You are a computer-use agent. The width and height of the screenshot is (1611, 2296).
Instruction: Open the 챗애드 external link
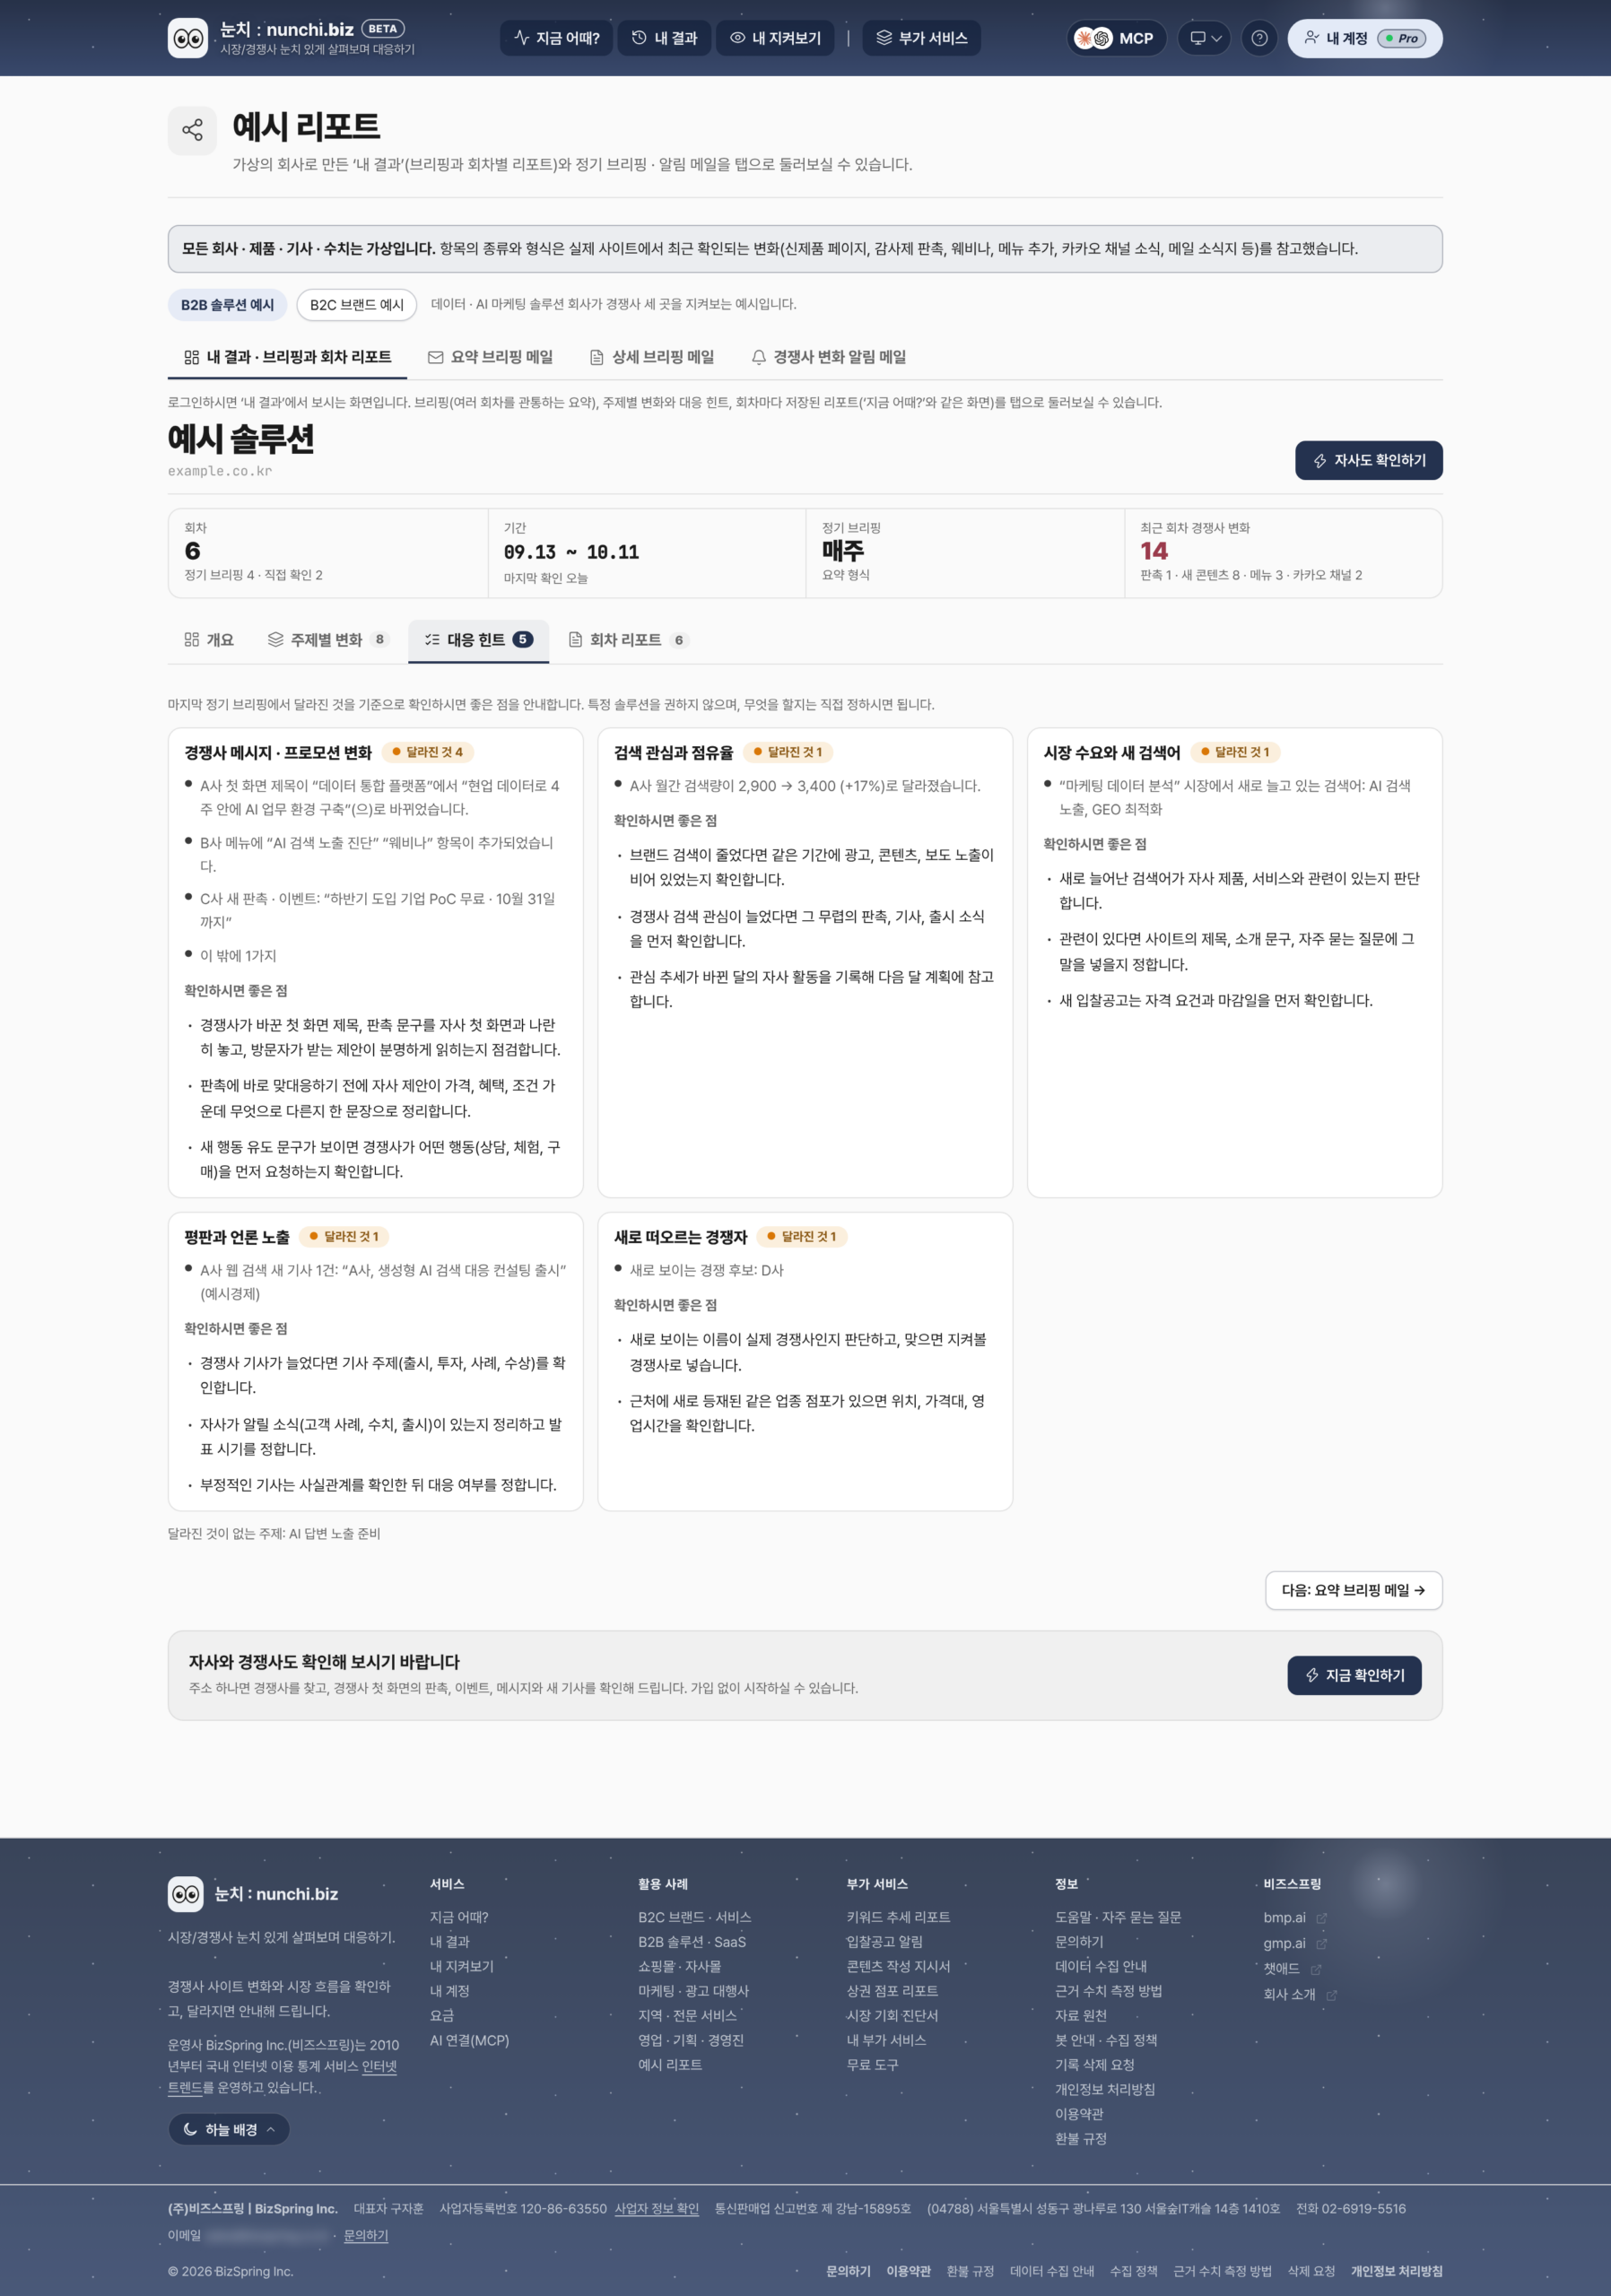click(1292, 1968)
